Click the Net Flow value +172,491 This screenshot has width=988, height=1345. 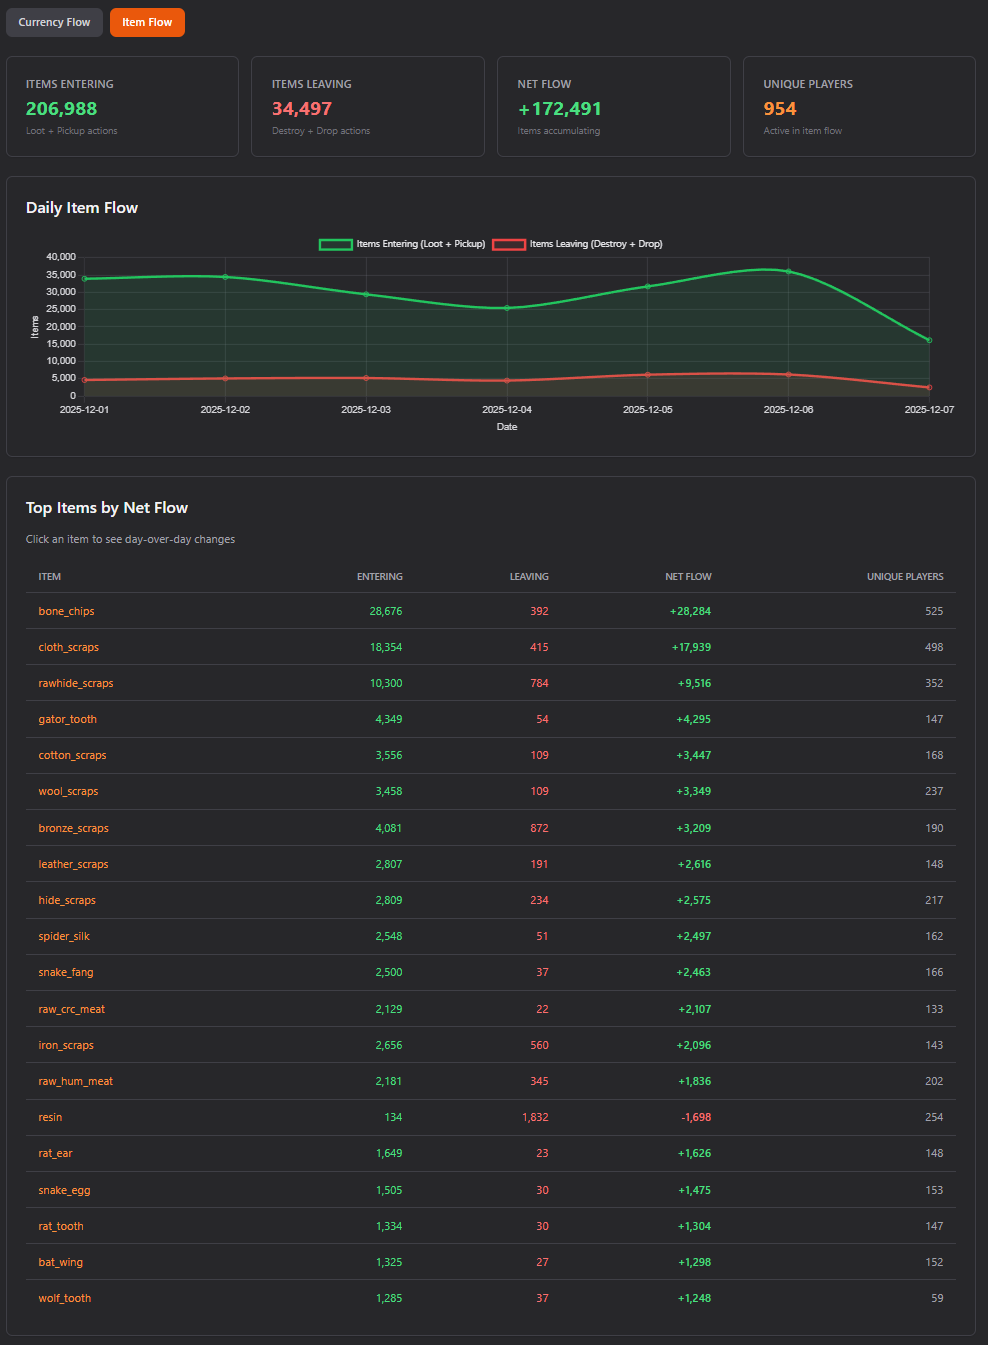coord(559,109)
